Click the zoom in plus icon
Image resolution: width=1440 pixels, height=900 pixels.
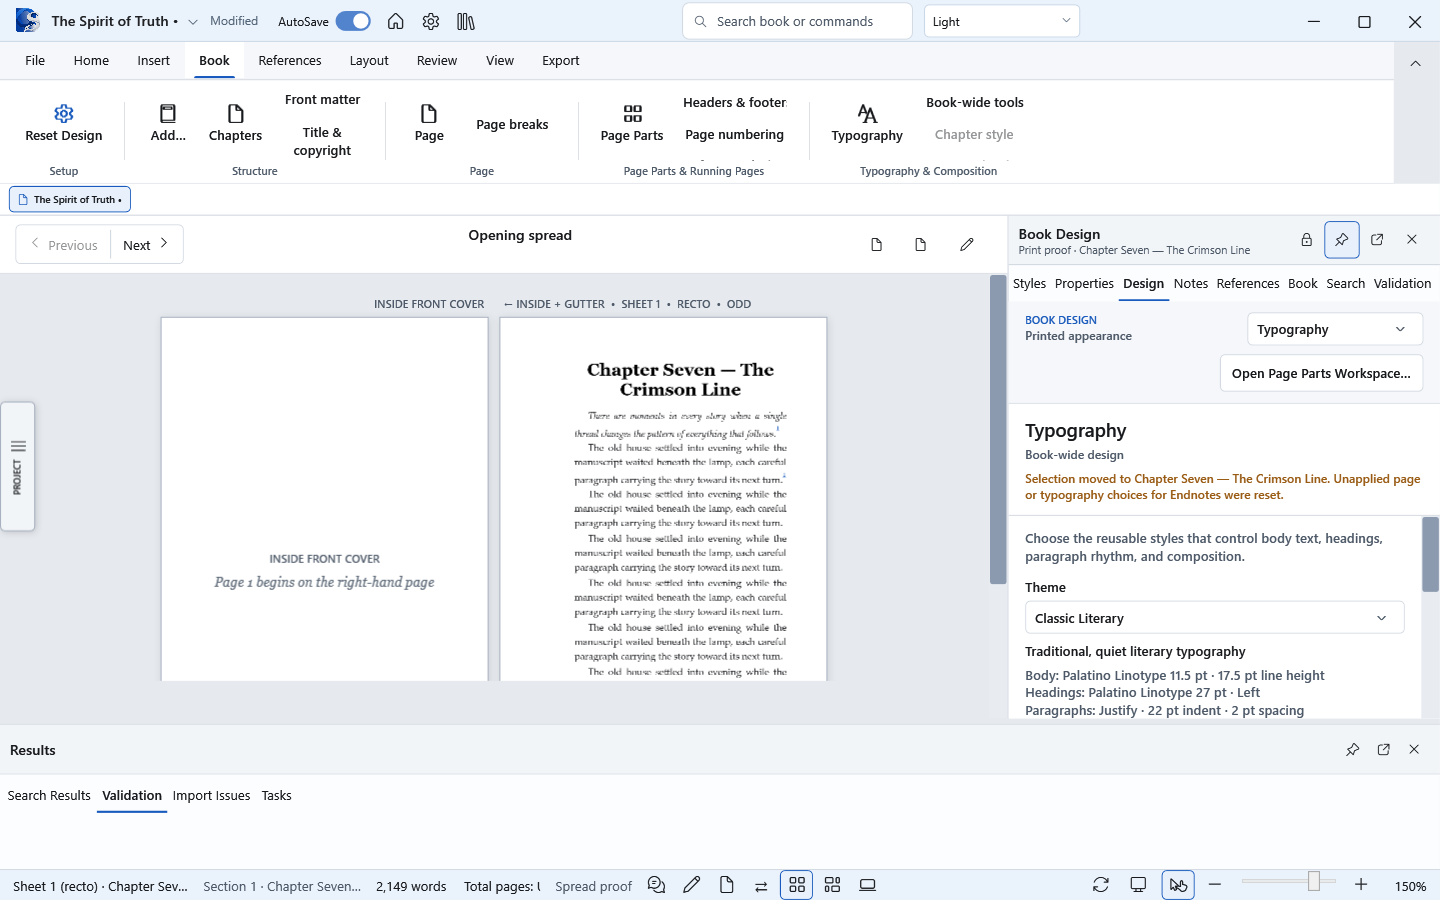1361,885
